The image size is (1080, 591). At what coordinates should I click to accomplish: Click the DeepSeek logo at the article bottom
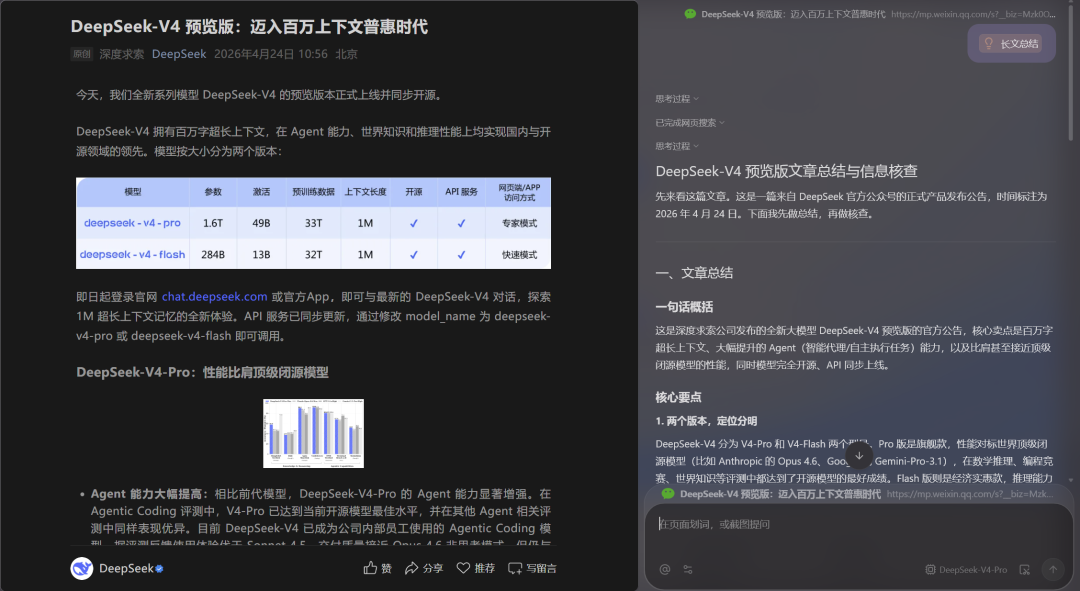click(80, 567)
